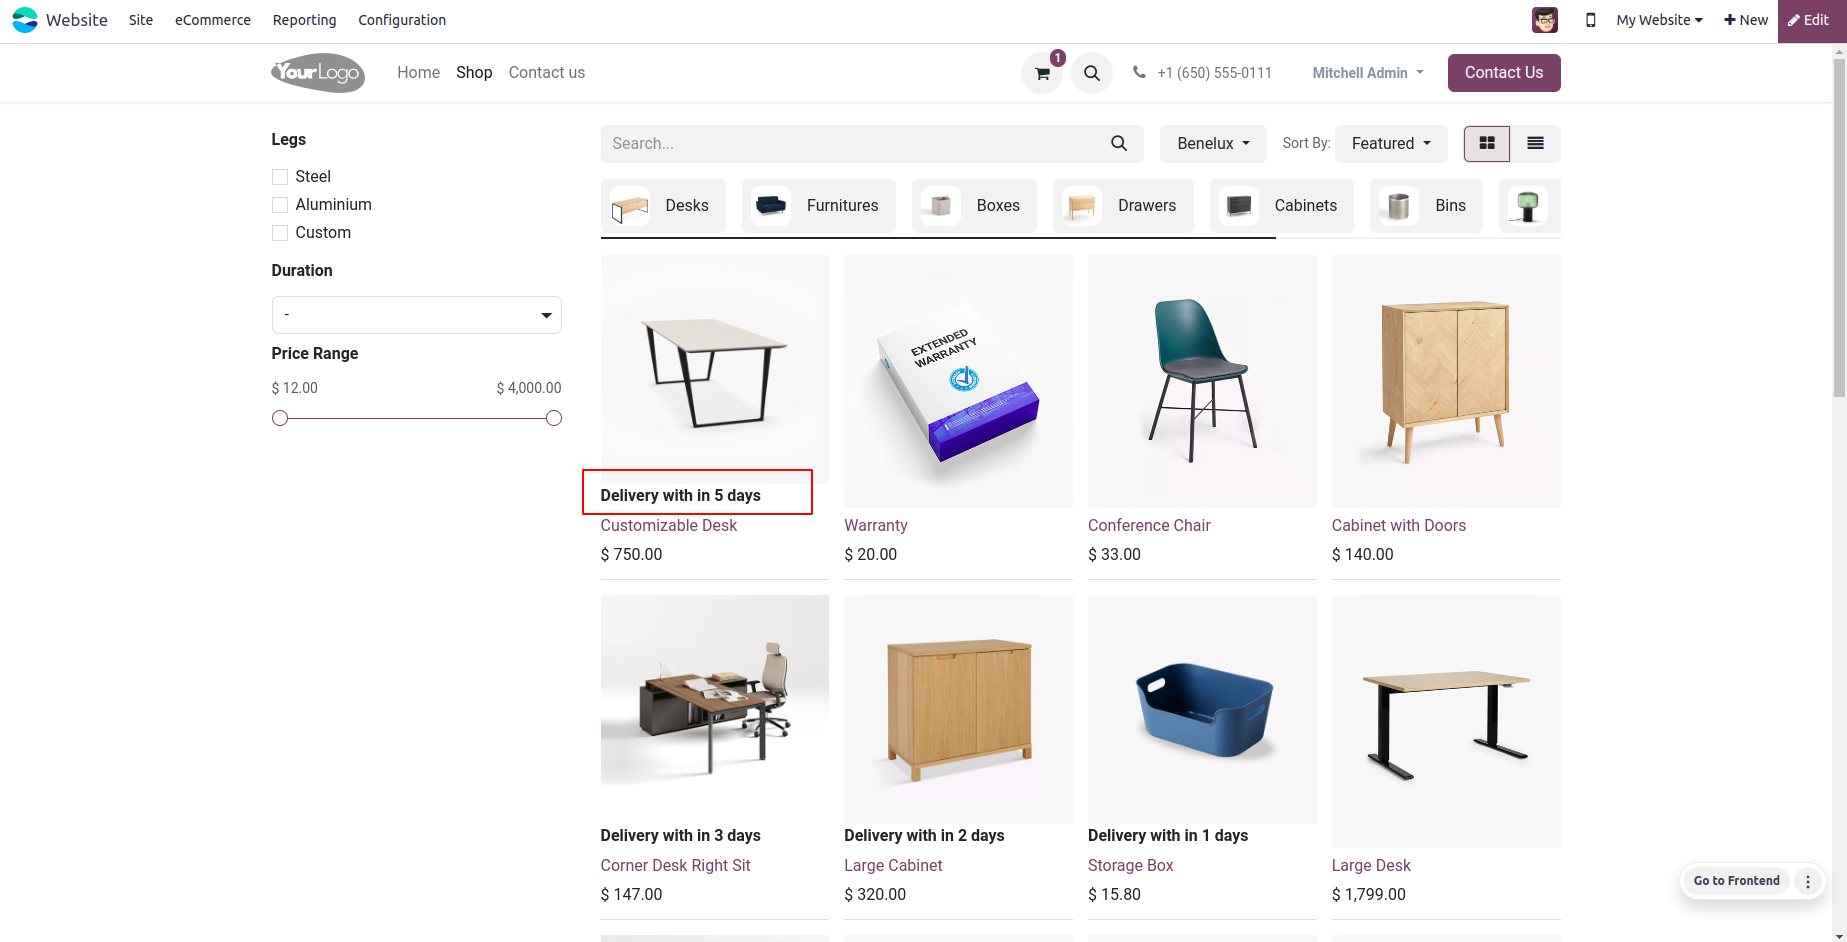Open the Customizable Desk product link
The width and height of the screenshot is (1847, 942).
tap(668, 526)
